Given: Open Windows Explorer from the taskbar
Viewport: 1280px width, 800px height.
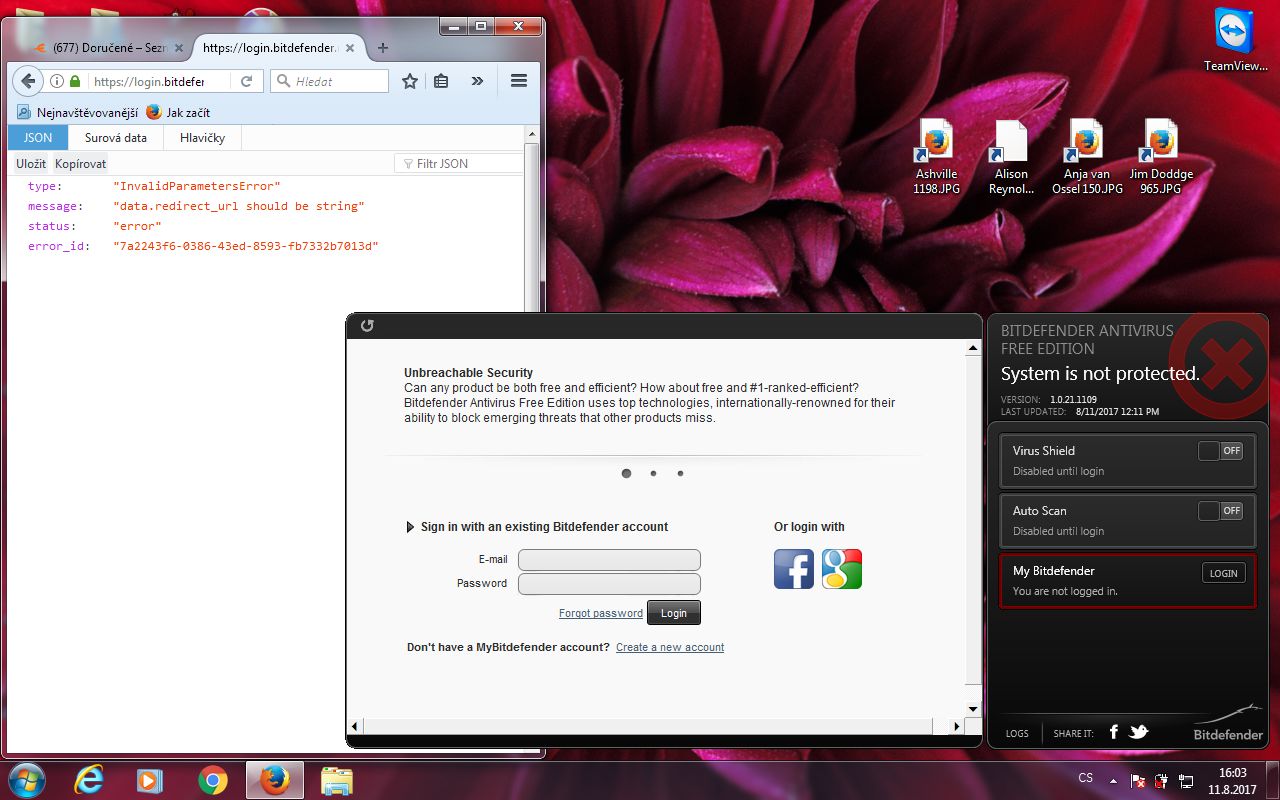Looking at the screenshot, I should coord(337,780).
